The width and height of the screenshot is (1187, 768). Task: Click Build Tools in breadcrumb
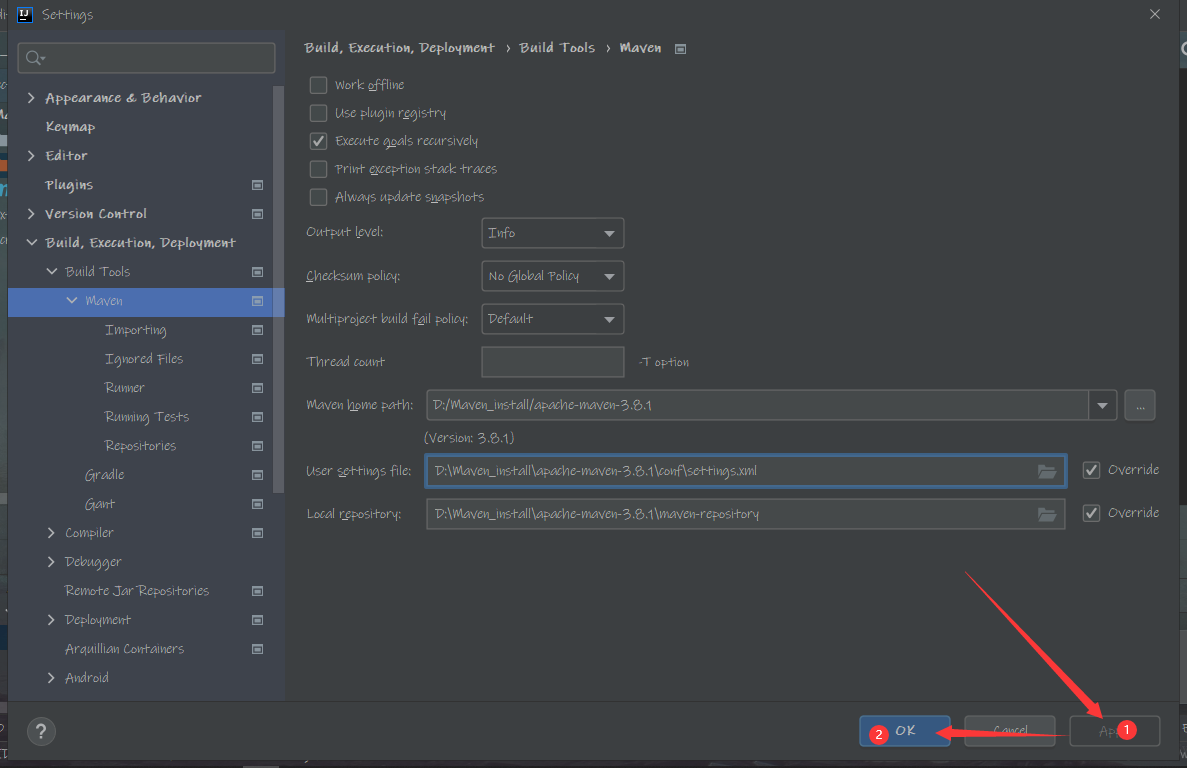[557, 48]
